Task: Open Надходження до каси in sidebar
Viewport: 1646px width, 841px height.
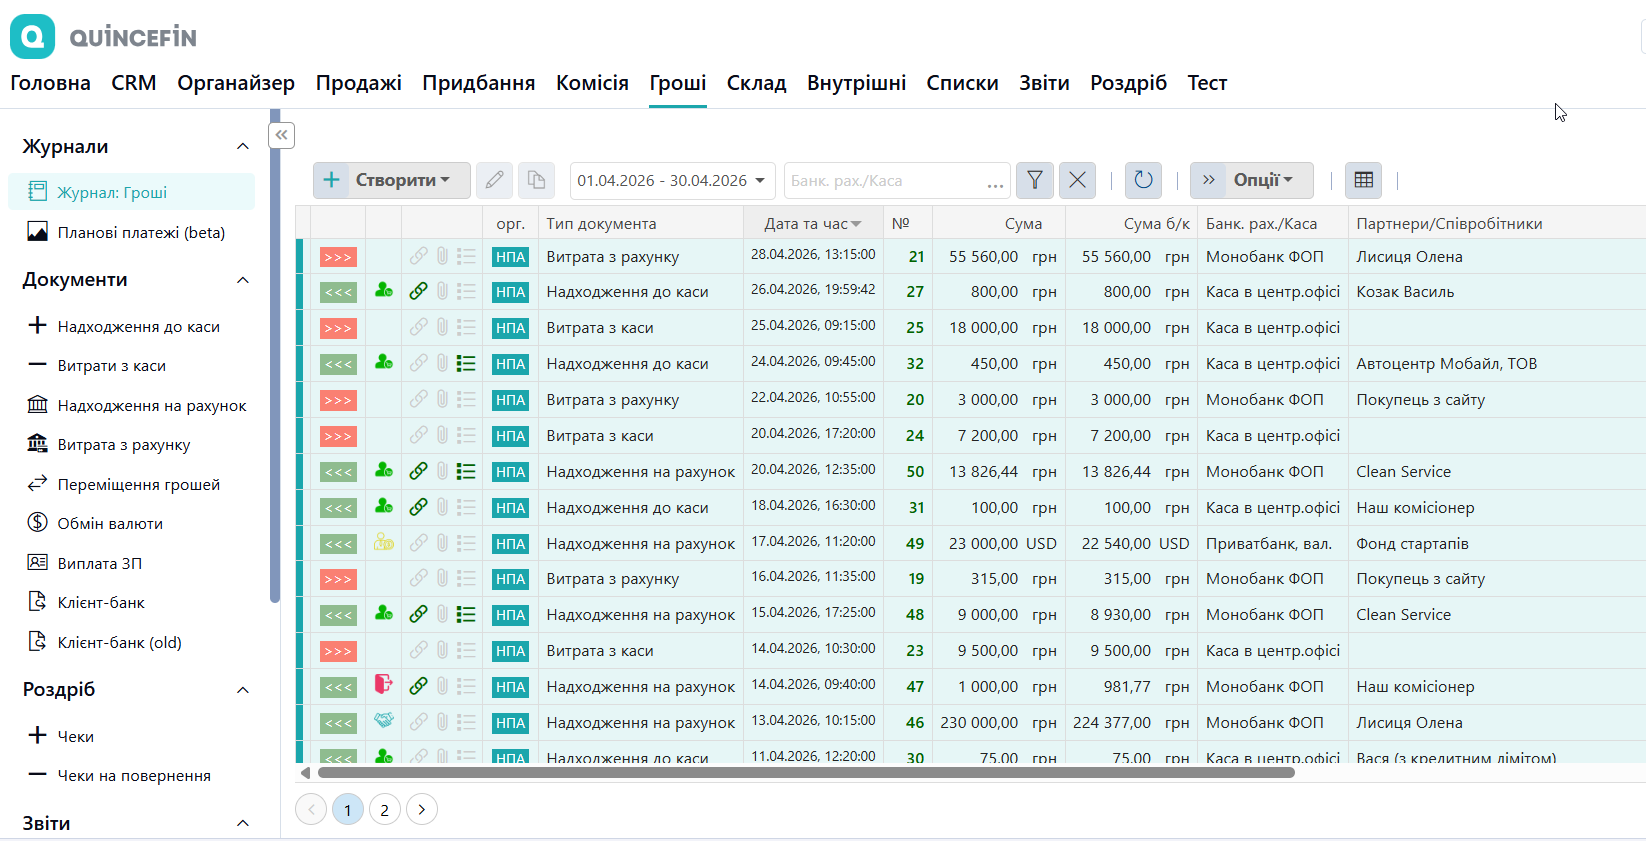Action: pyautogui.click(x=123, y=326)
